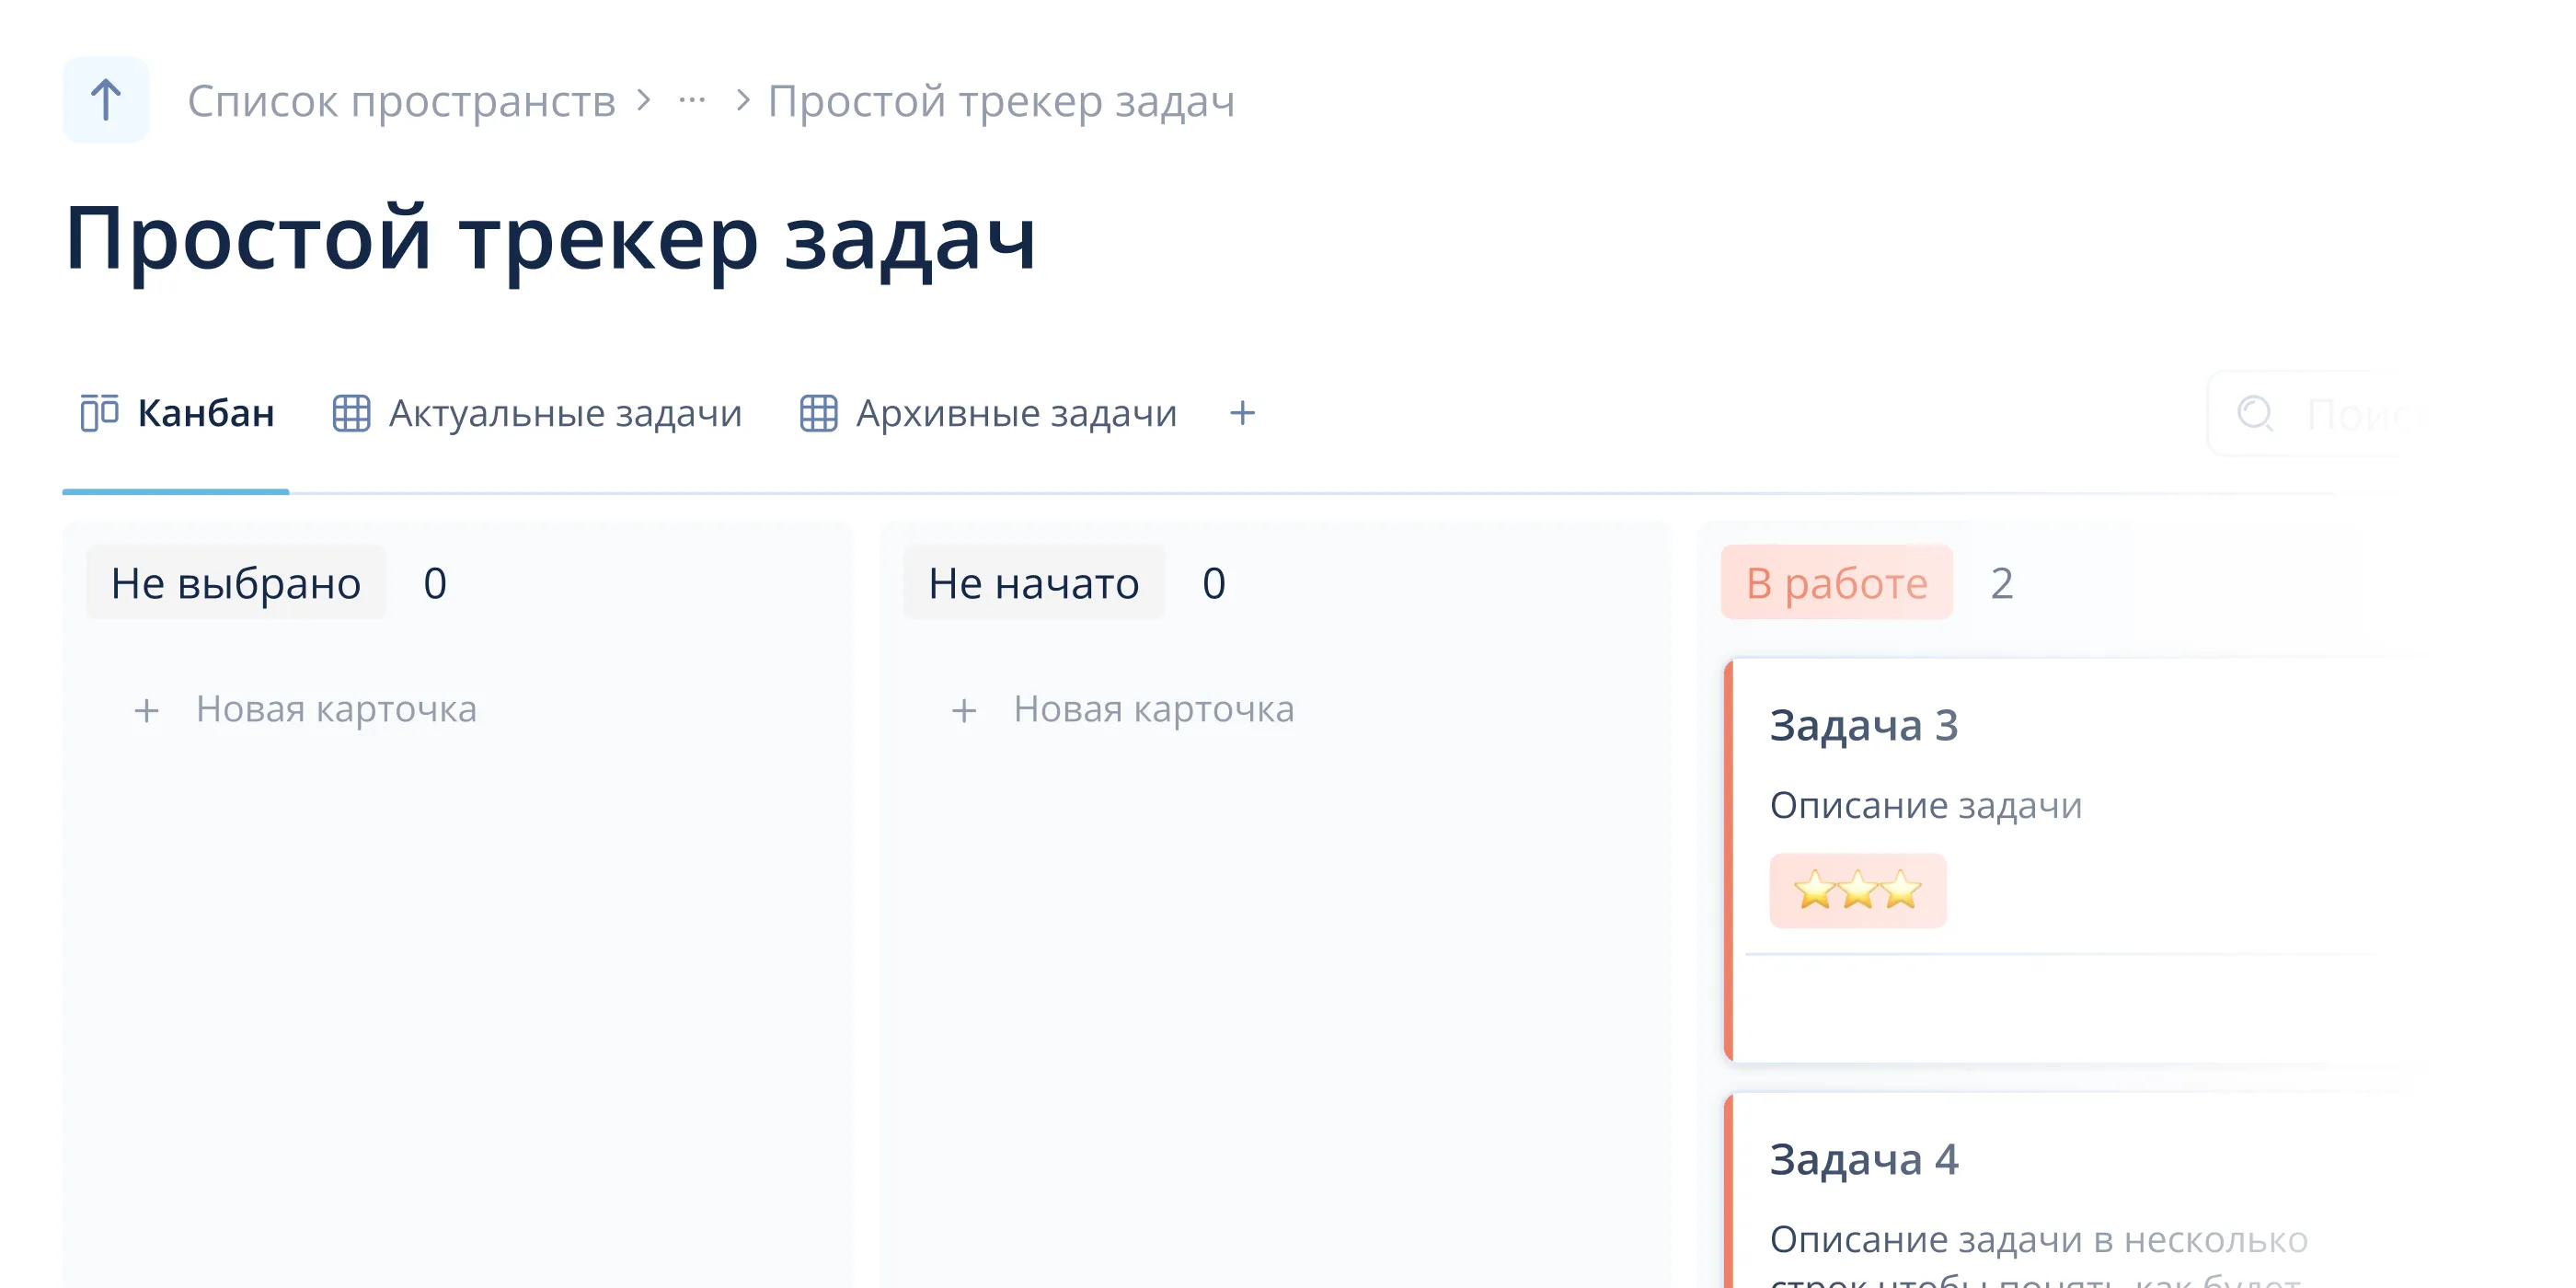
Task: Open Простой трекер задач breadcrumb link
Action: (x=1001, y=101)
